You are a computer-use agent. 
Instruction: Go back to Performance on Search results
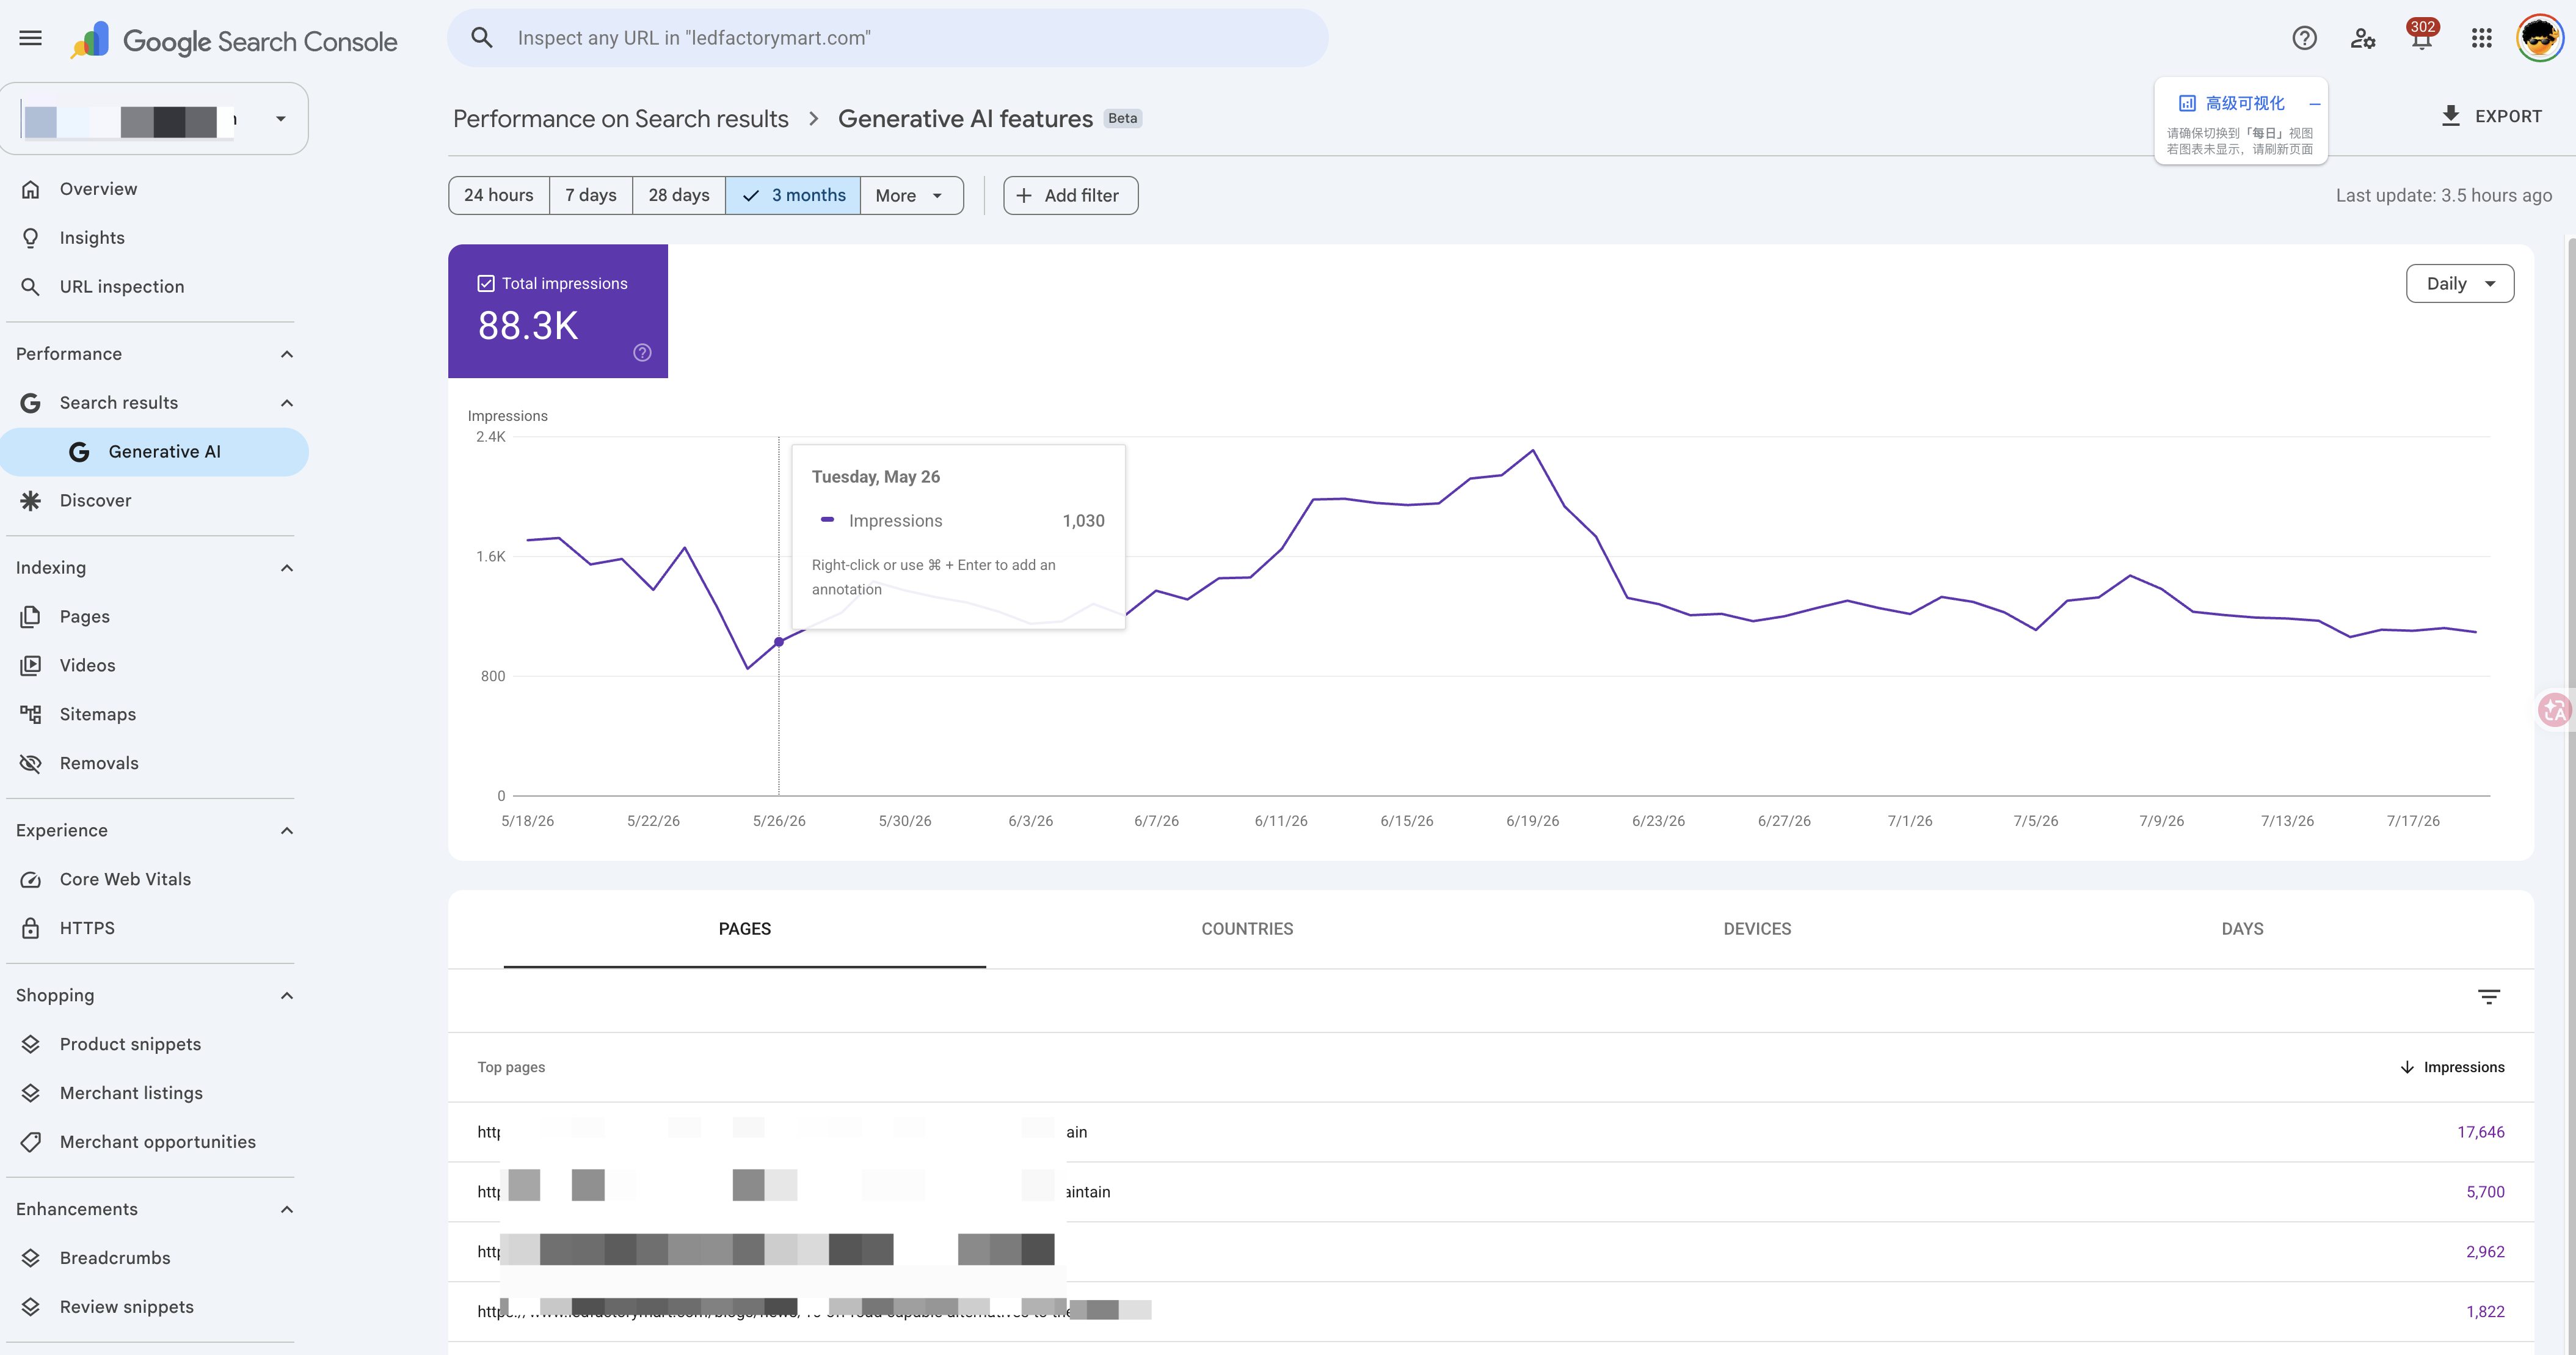[621, 119]
